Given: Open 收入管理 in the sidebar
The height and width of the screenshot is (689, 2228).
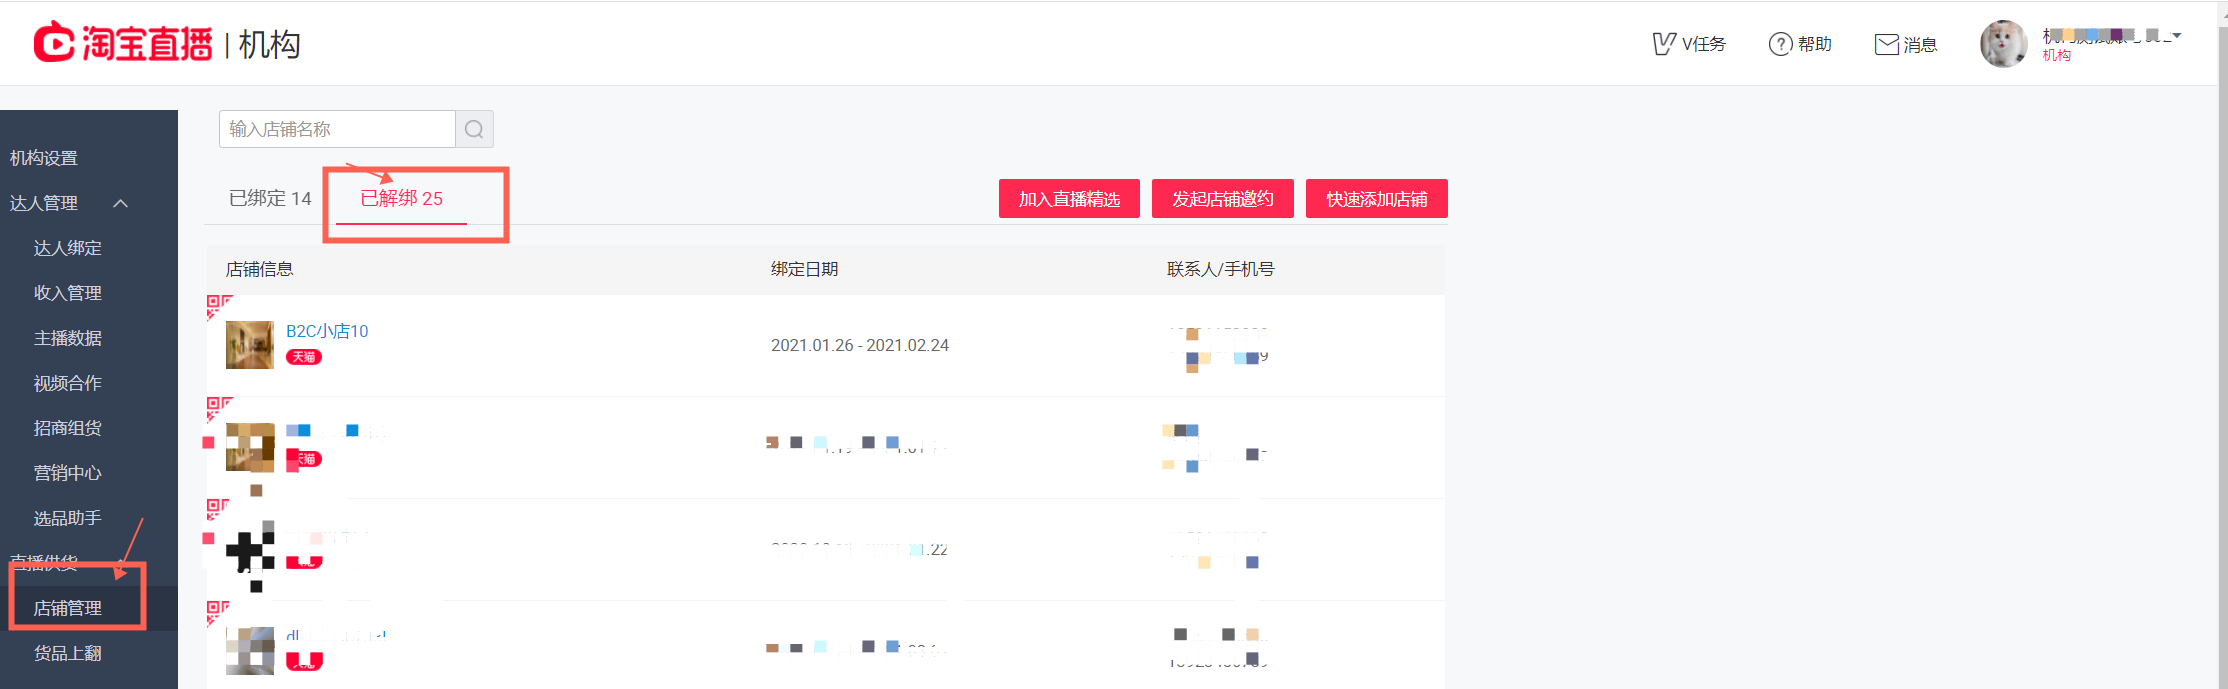Looking at the screenshot, I should point(68,293).
